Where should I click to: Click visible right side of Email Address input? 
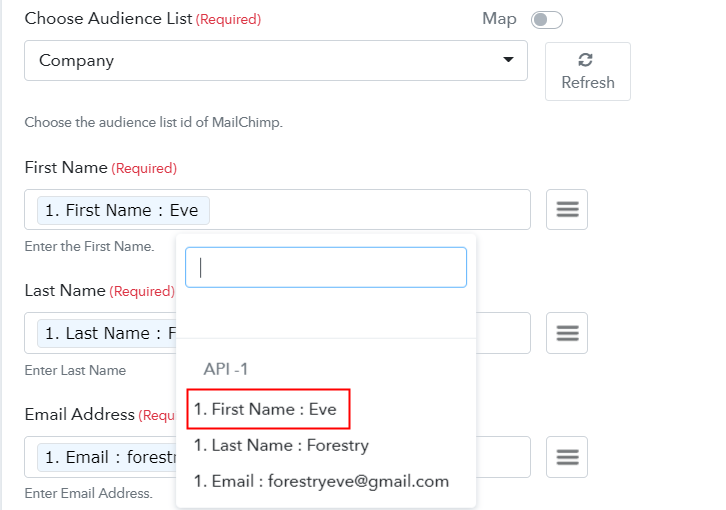tap(503, 457)
